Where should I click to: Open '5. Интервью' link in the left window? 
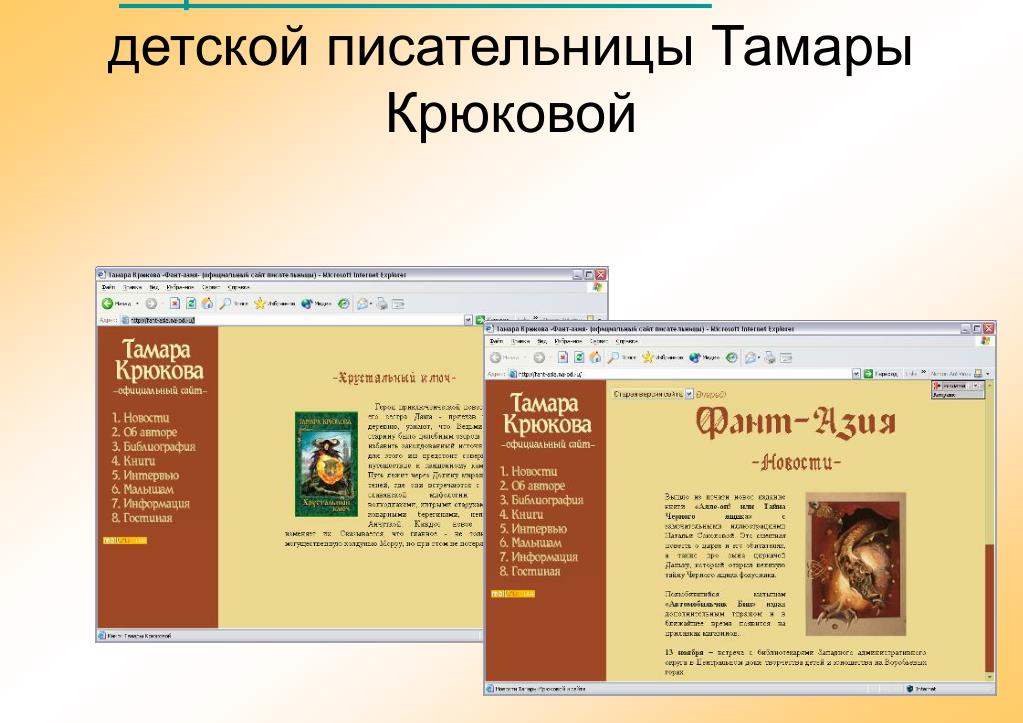(x=145, y=475)
